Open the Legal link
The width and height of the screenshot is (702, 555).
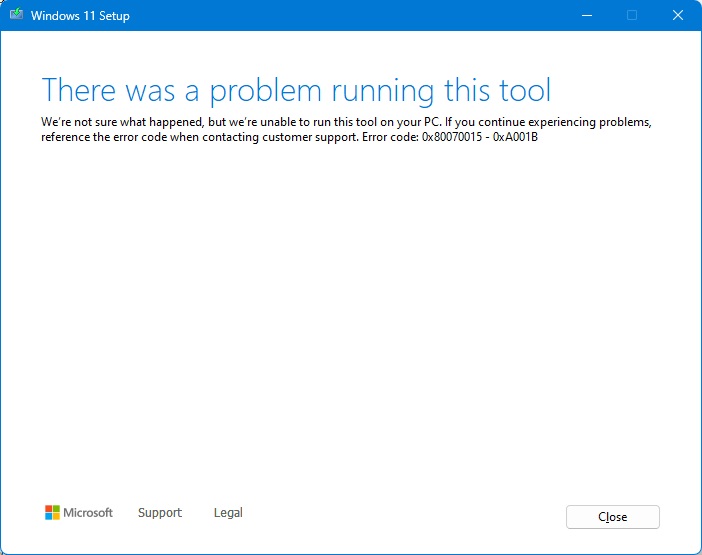pyautogui.click(x=228, y=512)
